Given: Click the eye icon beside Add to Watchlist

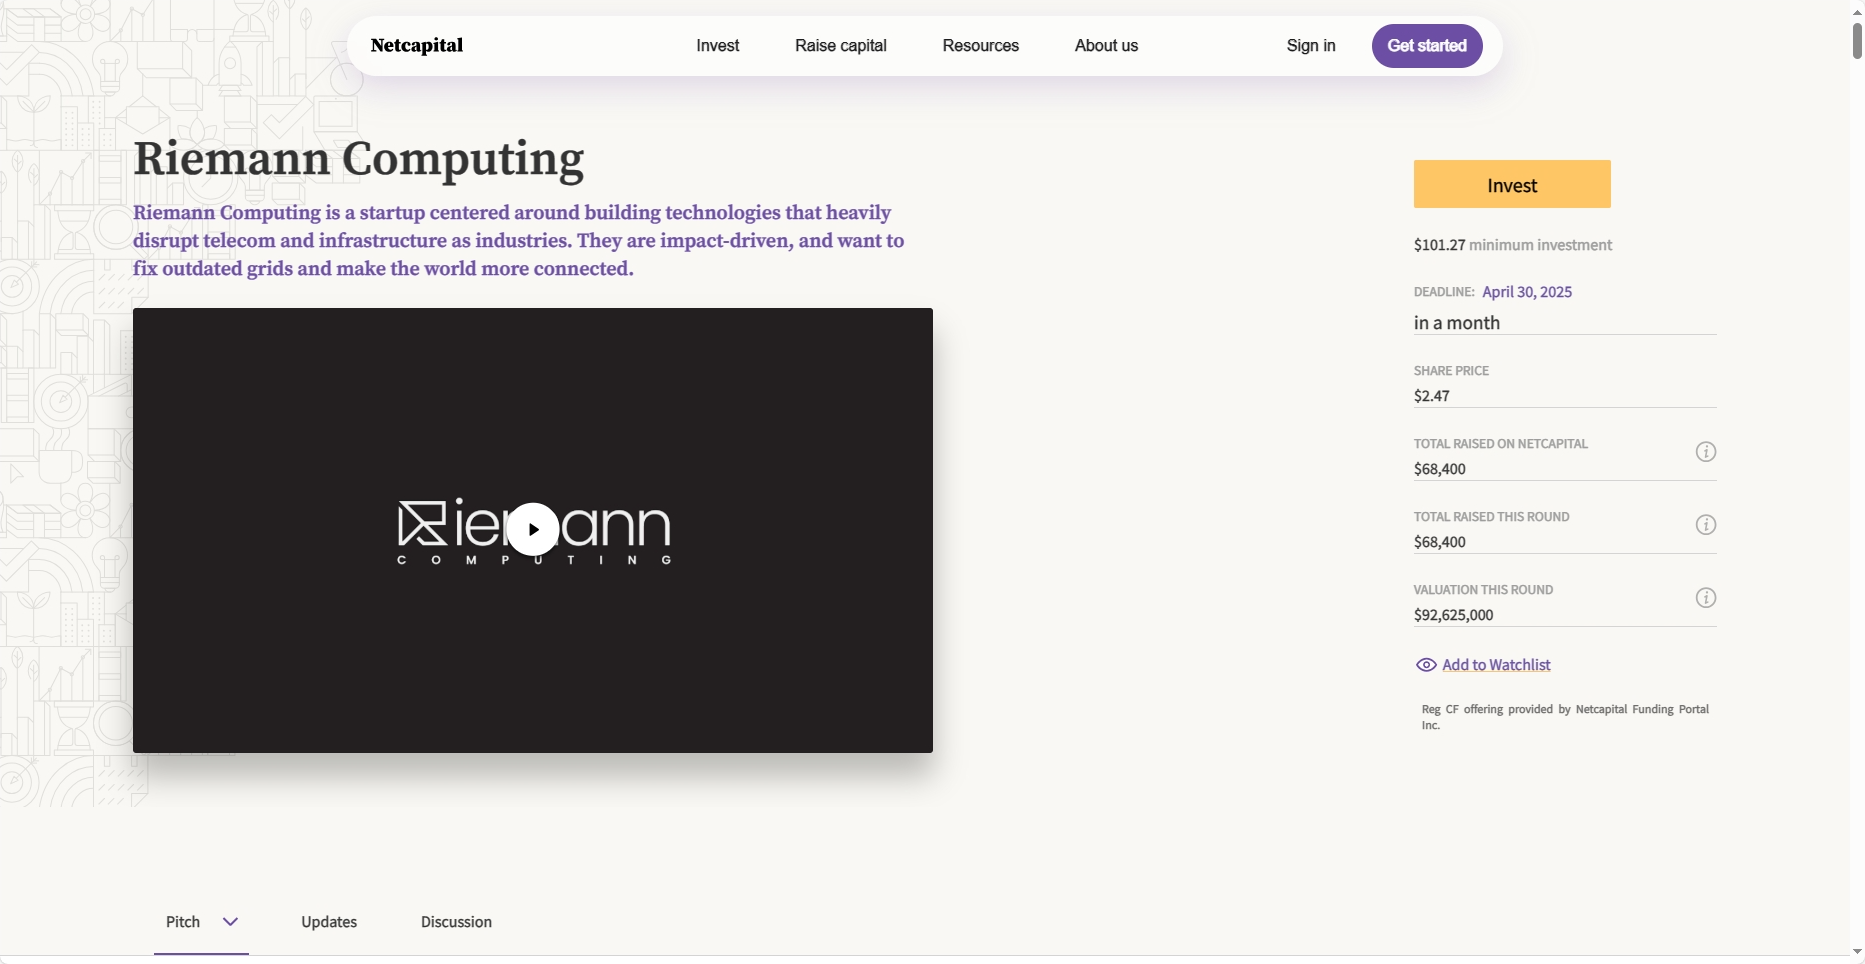Looking at the screenshot, I should (1426, 665).
